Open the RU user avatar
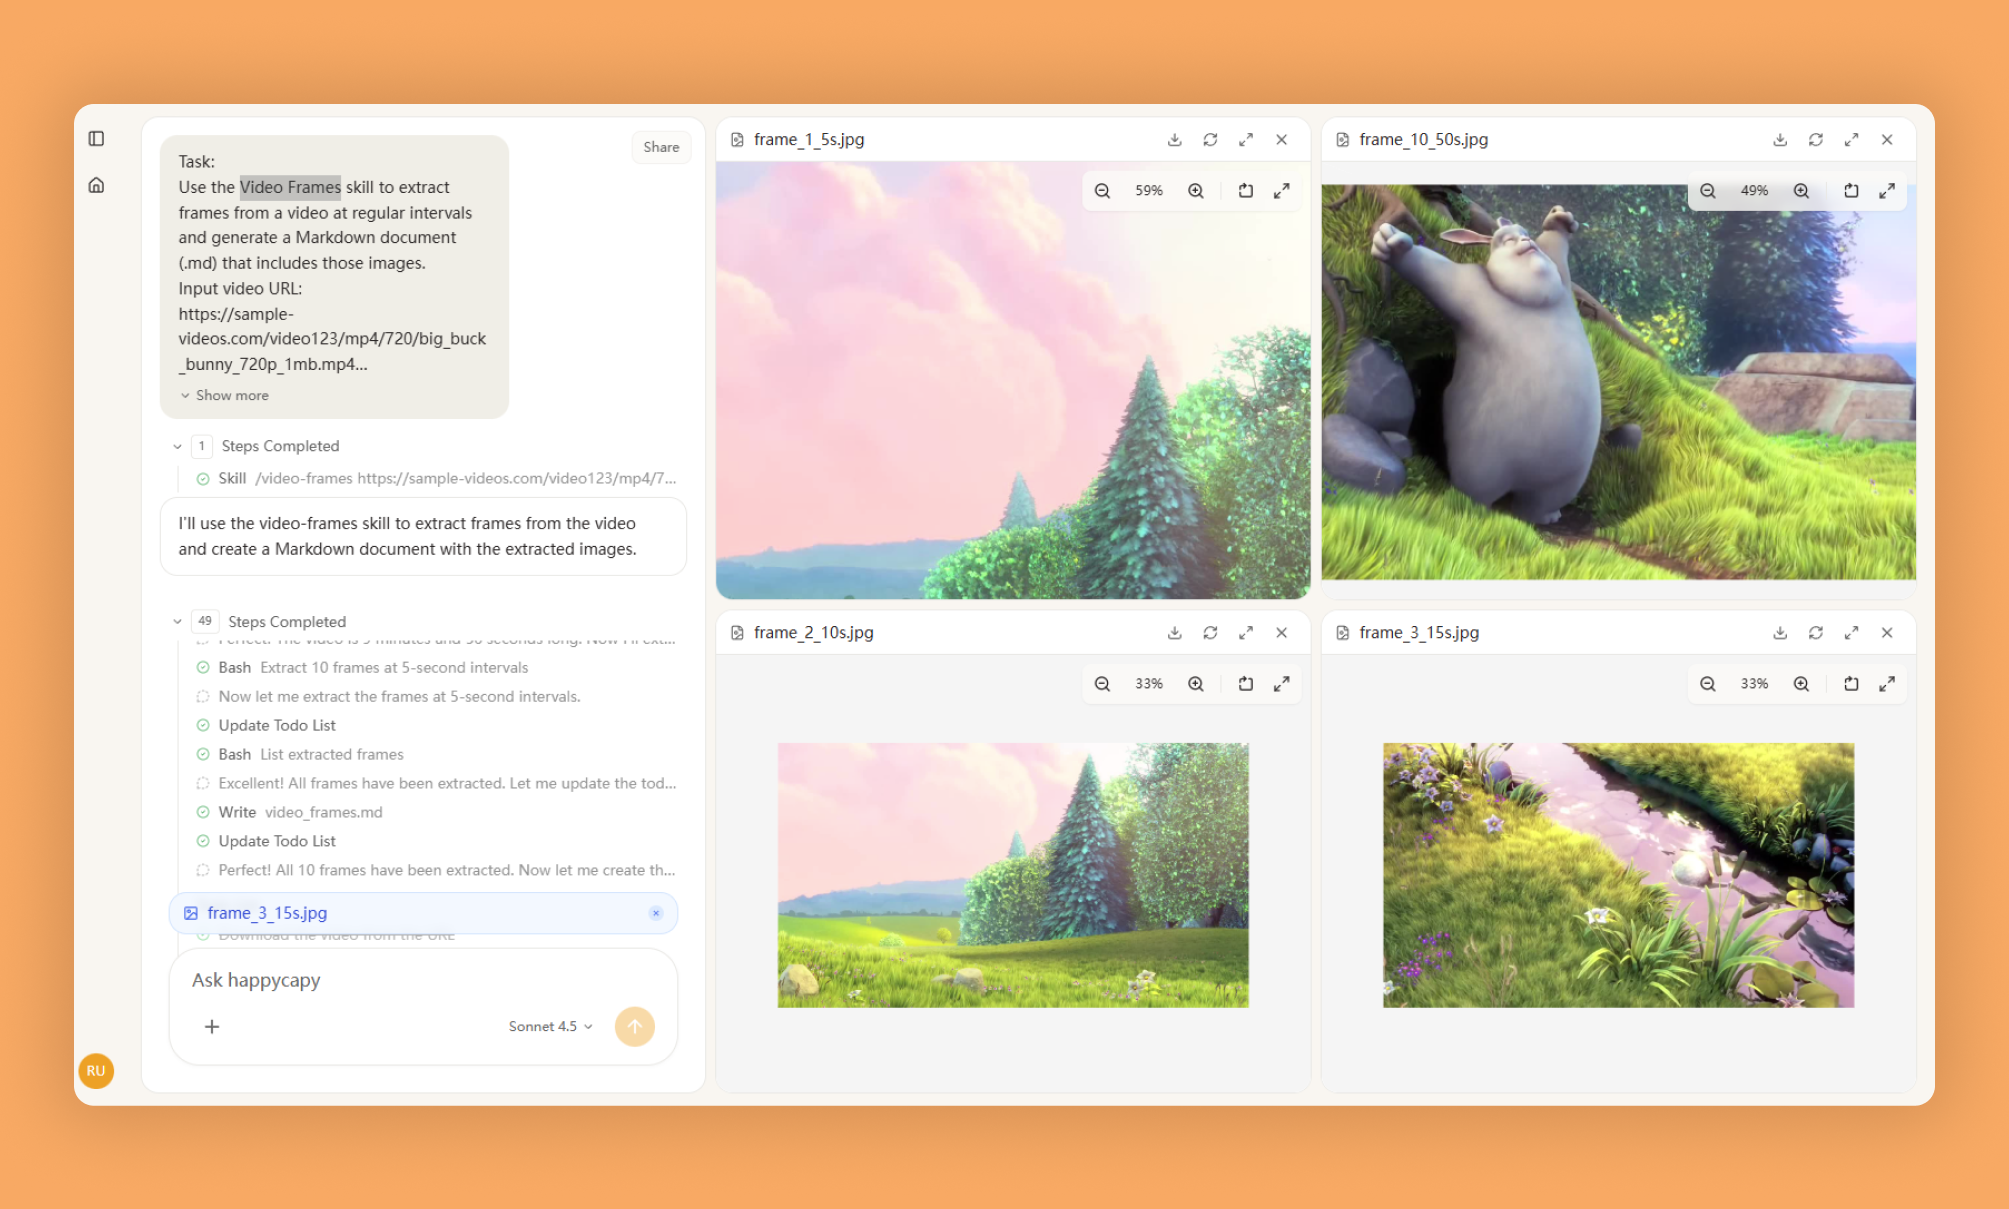 pos(96,1070)
